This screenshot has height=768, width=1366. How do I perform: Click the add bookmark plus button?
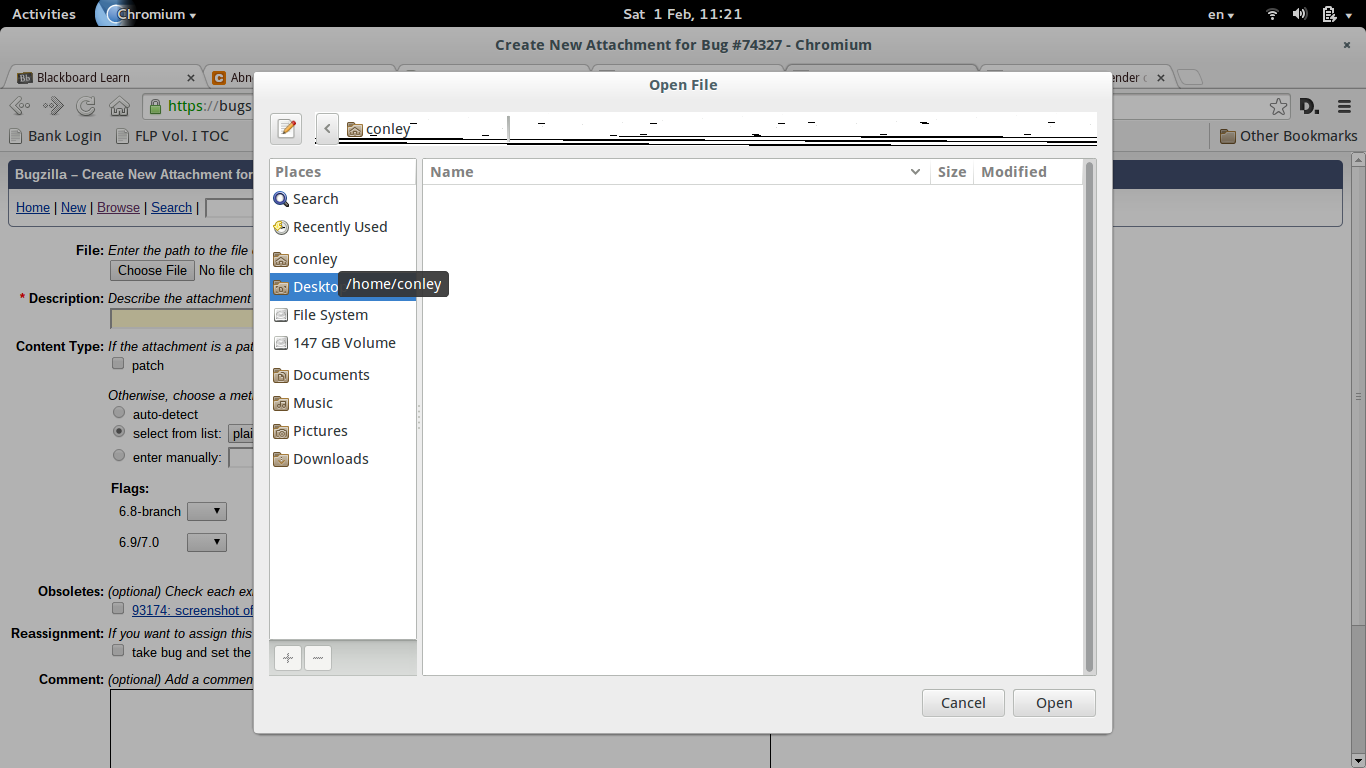(288, 658)
